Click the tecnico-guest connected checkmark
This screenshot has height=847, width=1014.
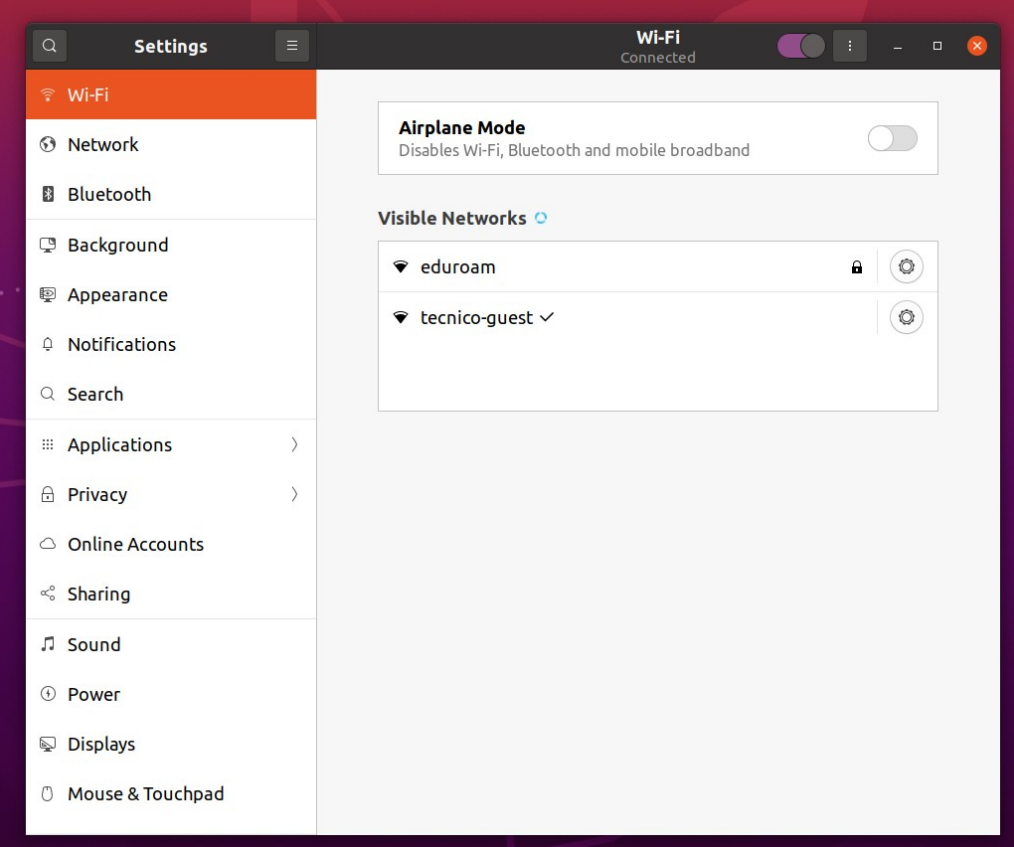coord(547,317)
